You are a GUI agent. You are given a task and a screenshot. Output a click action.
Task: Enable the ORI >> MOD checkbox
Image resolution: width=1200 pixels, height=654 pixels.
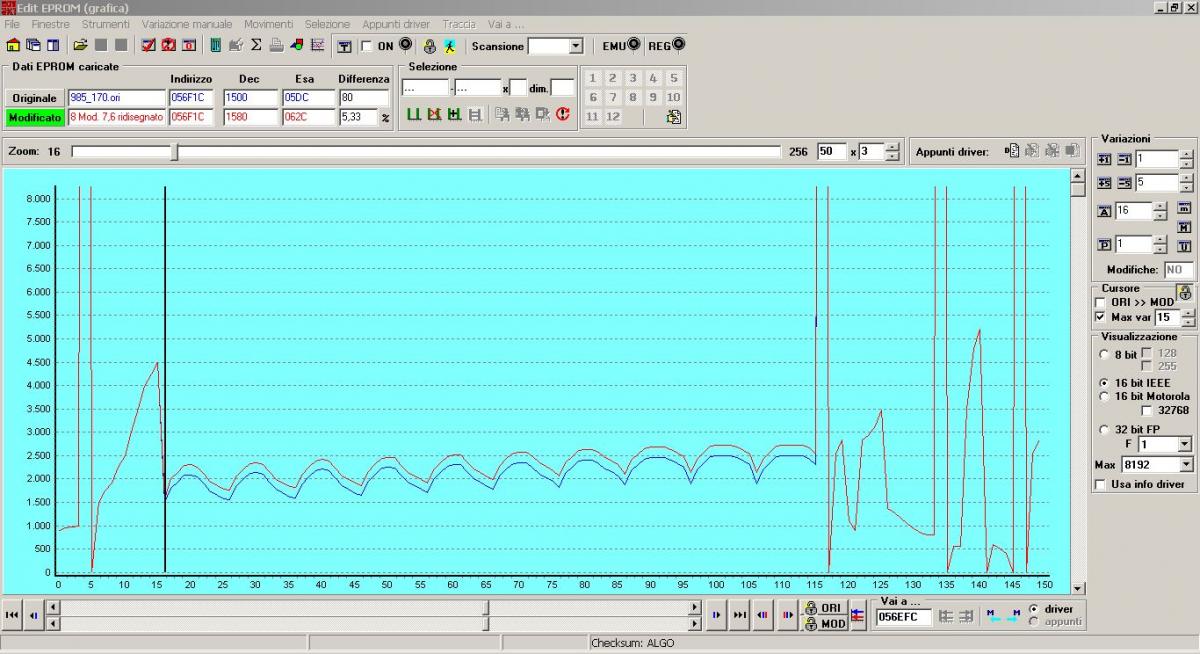pos(1102,302)
